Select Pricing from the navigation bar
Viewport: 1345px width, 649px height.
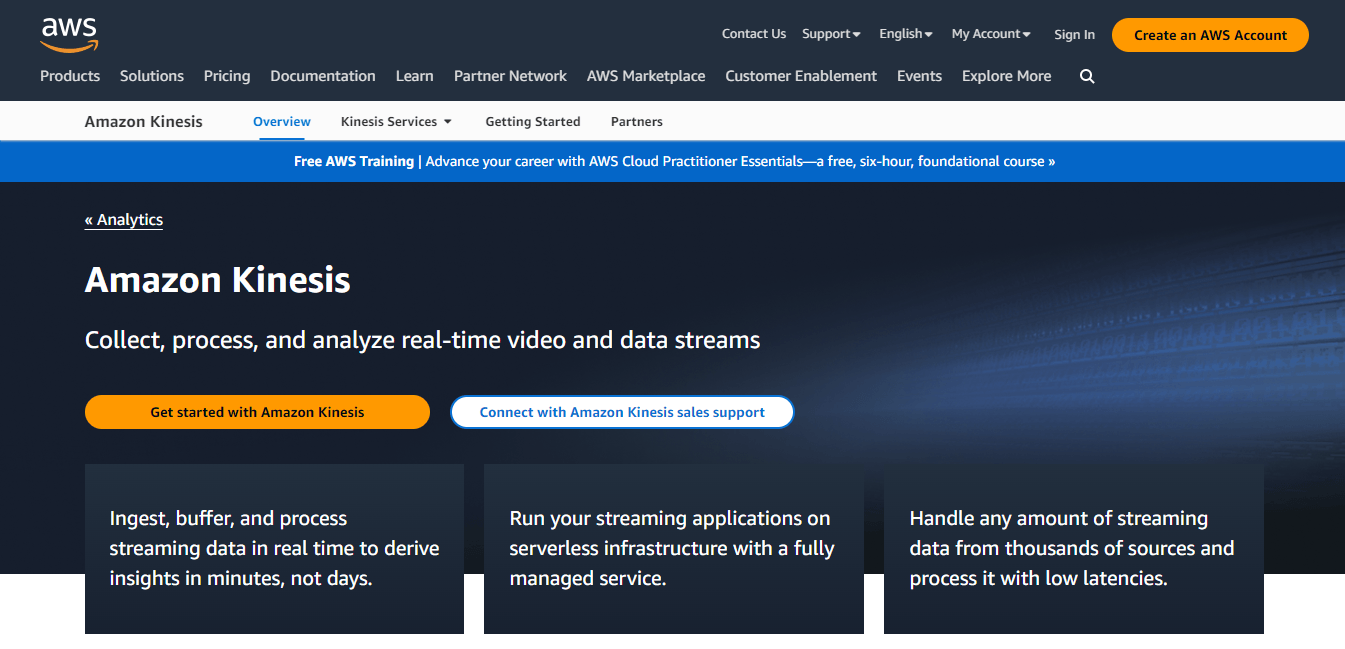(227, 76)
